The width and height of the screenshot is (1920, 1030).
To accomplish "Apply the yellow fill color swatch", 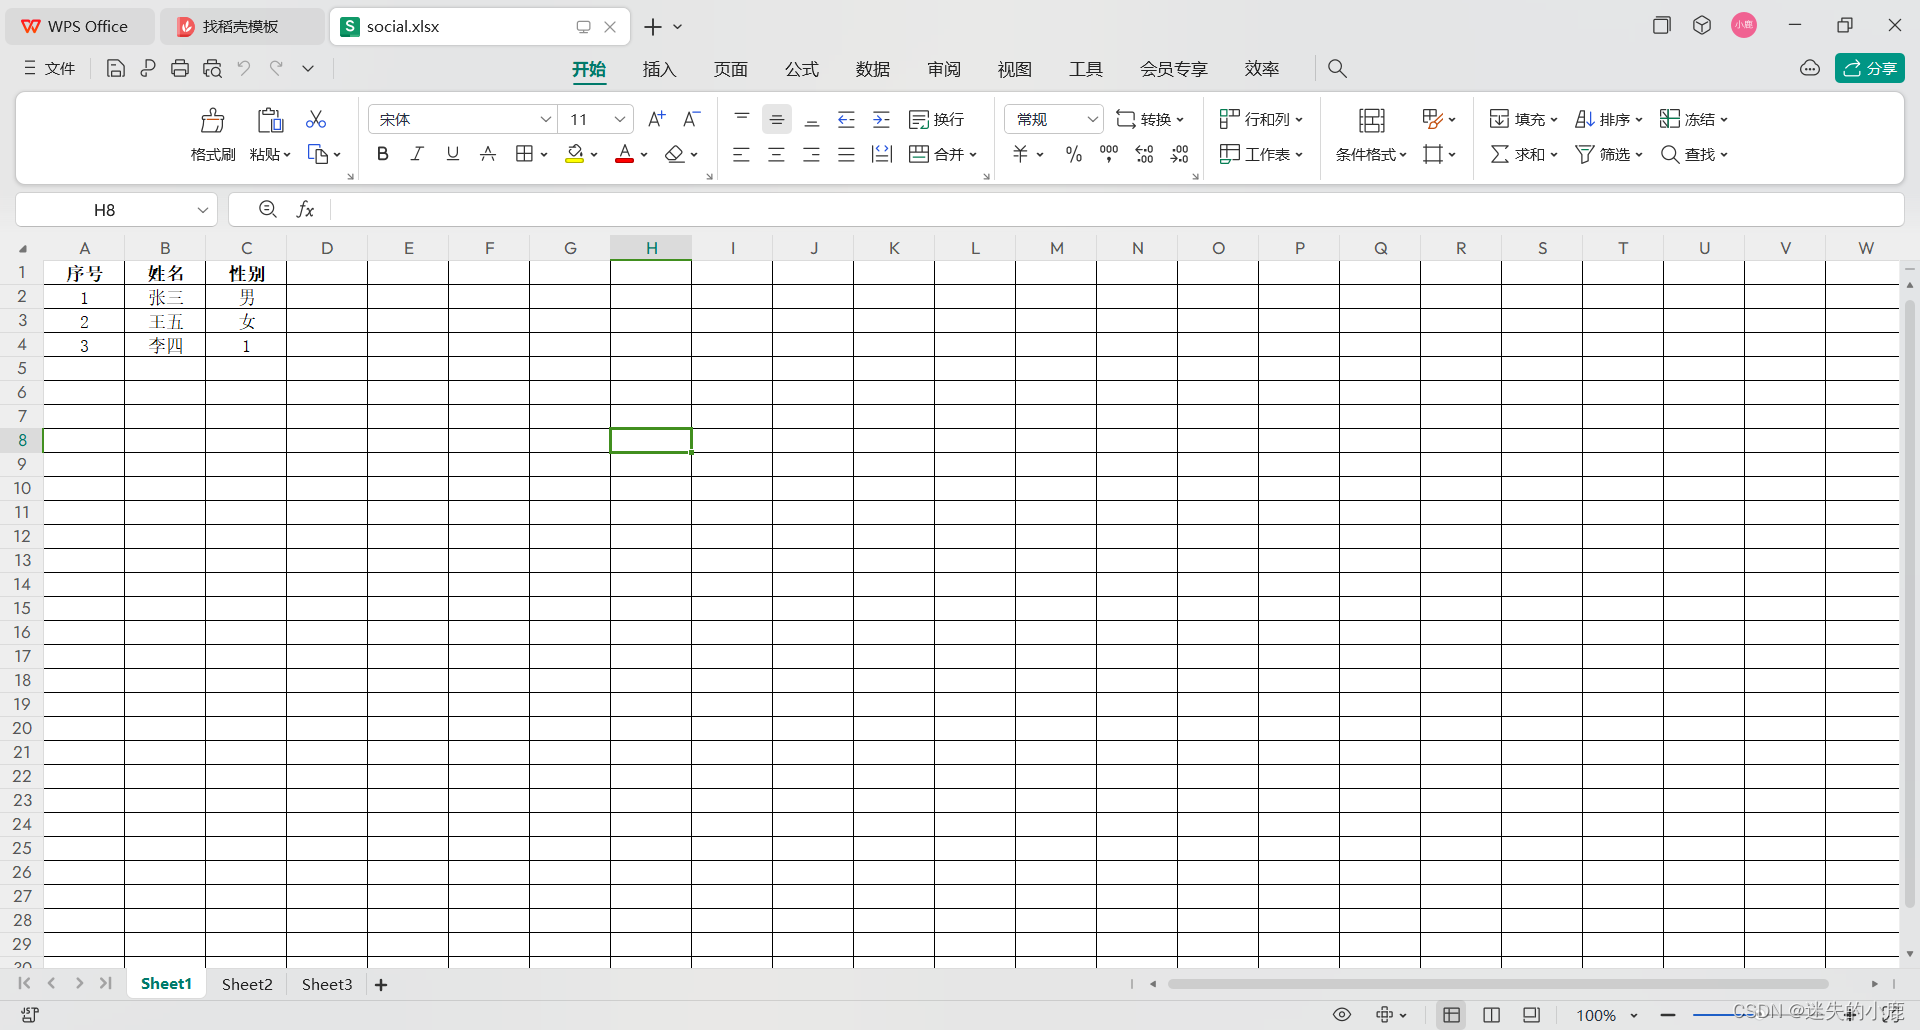I will [x=575, y=154].
